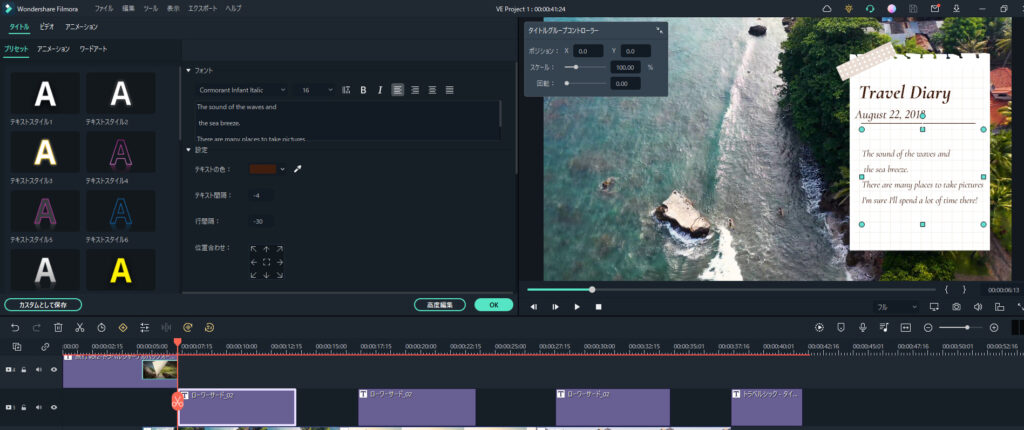This screenshot has width=1024, height=430.
Task: Open the speed/duration stopwatch tool
Action: click(x=101, y=327)
